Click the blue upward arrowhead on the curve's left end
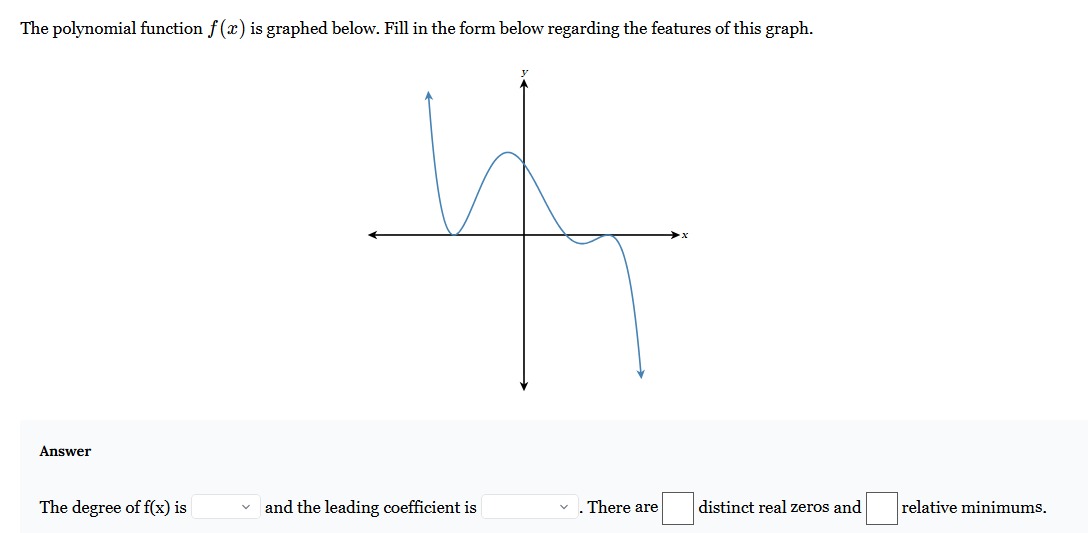The width and height of the screenshot is (1088, 533). pos(430,95)
